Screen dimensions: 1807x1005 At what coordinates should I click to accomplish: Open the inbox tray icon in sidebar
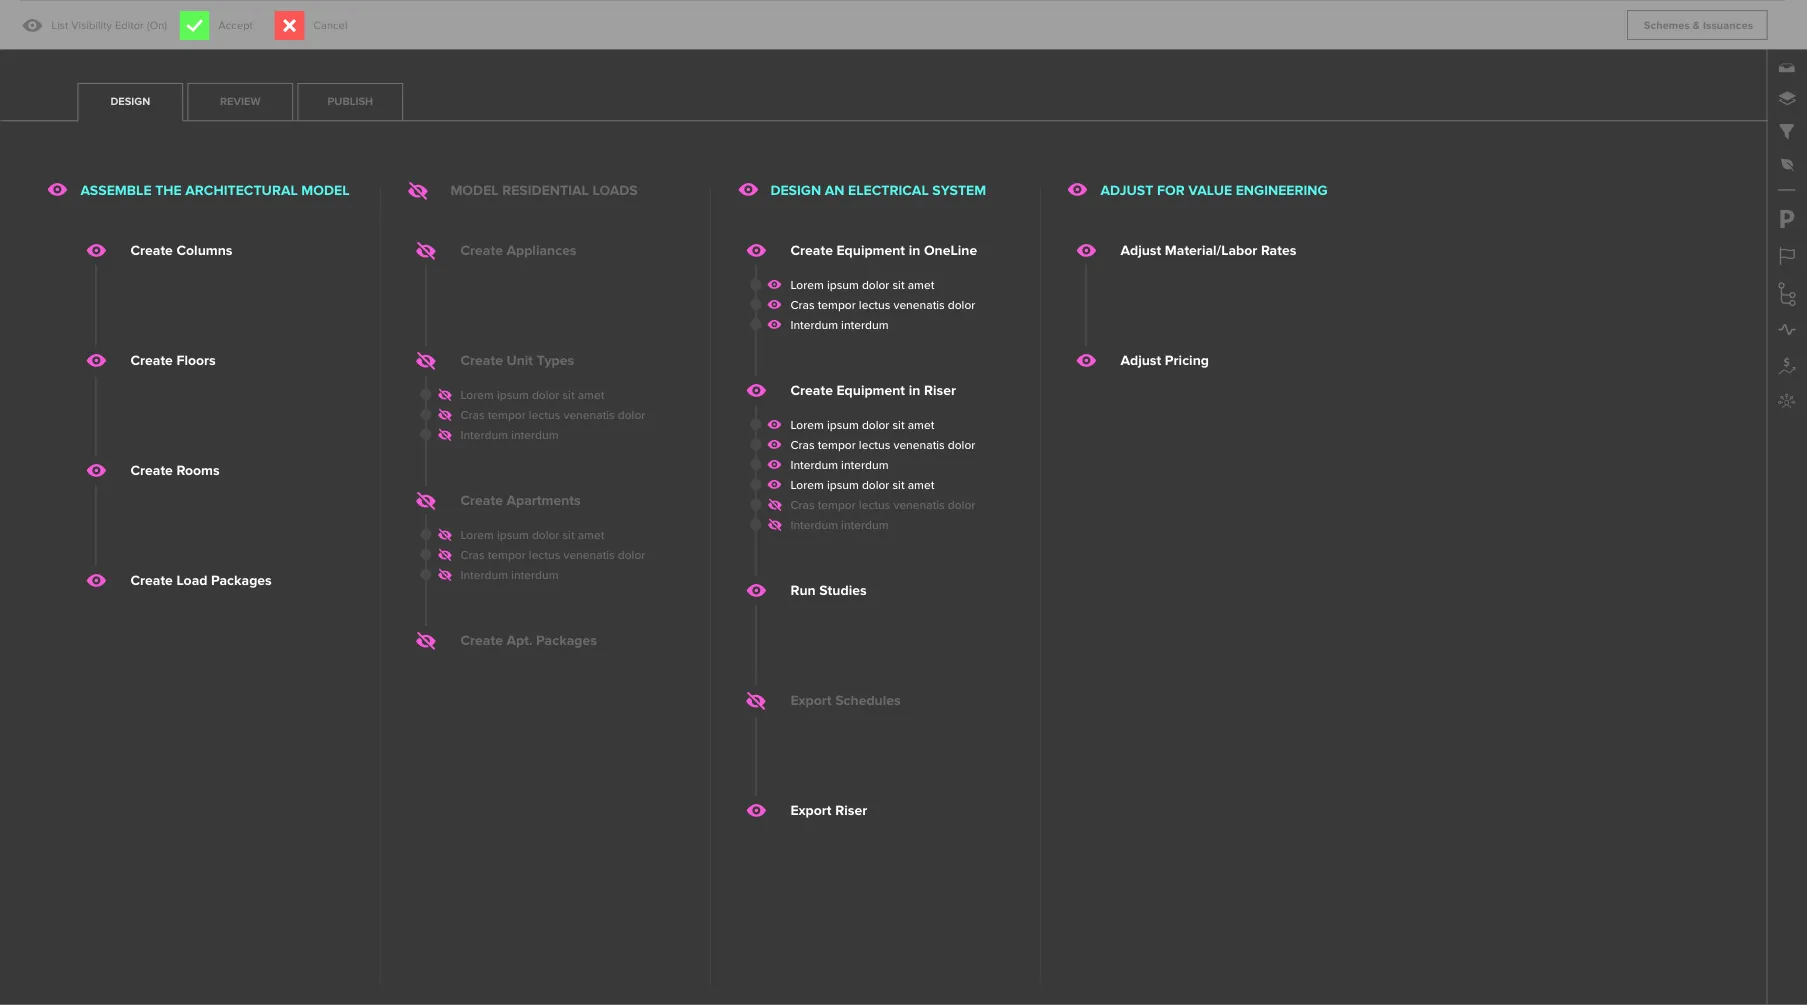[x=1786, y=68]
